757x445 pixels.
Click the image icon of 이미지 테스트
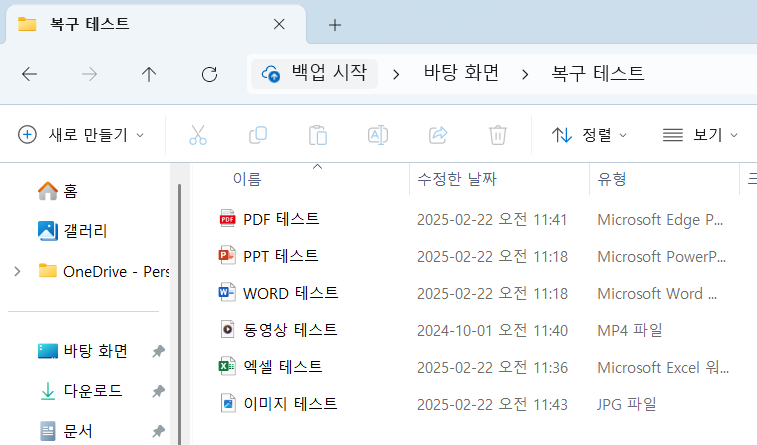227,403
